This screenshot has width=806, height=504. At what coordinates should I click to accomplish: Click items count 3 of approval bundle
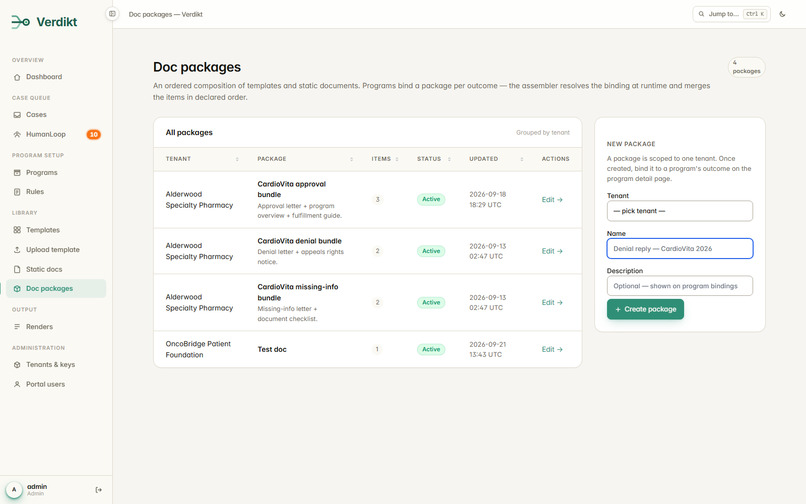[377, 200]
